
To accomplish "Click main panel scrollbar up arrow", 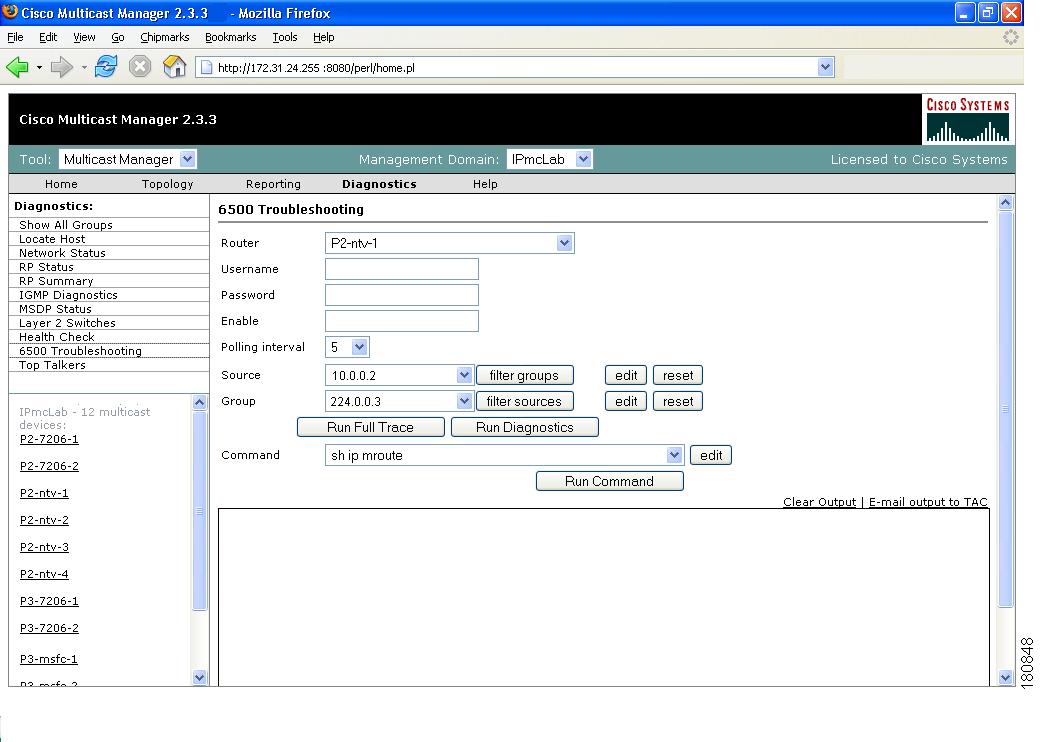I will [x=1006, y=202].
